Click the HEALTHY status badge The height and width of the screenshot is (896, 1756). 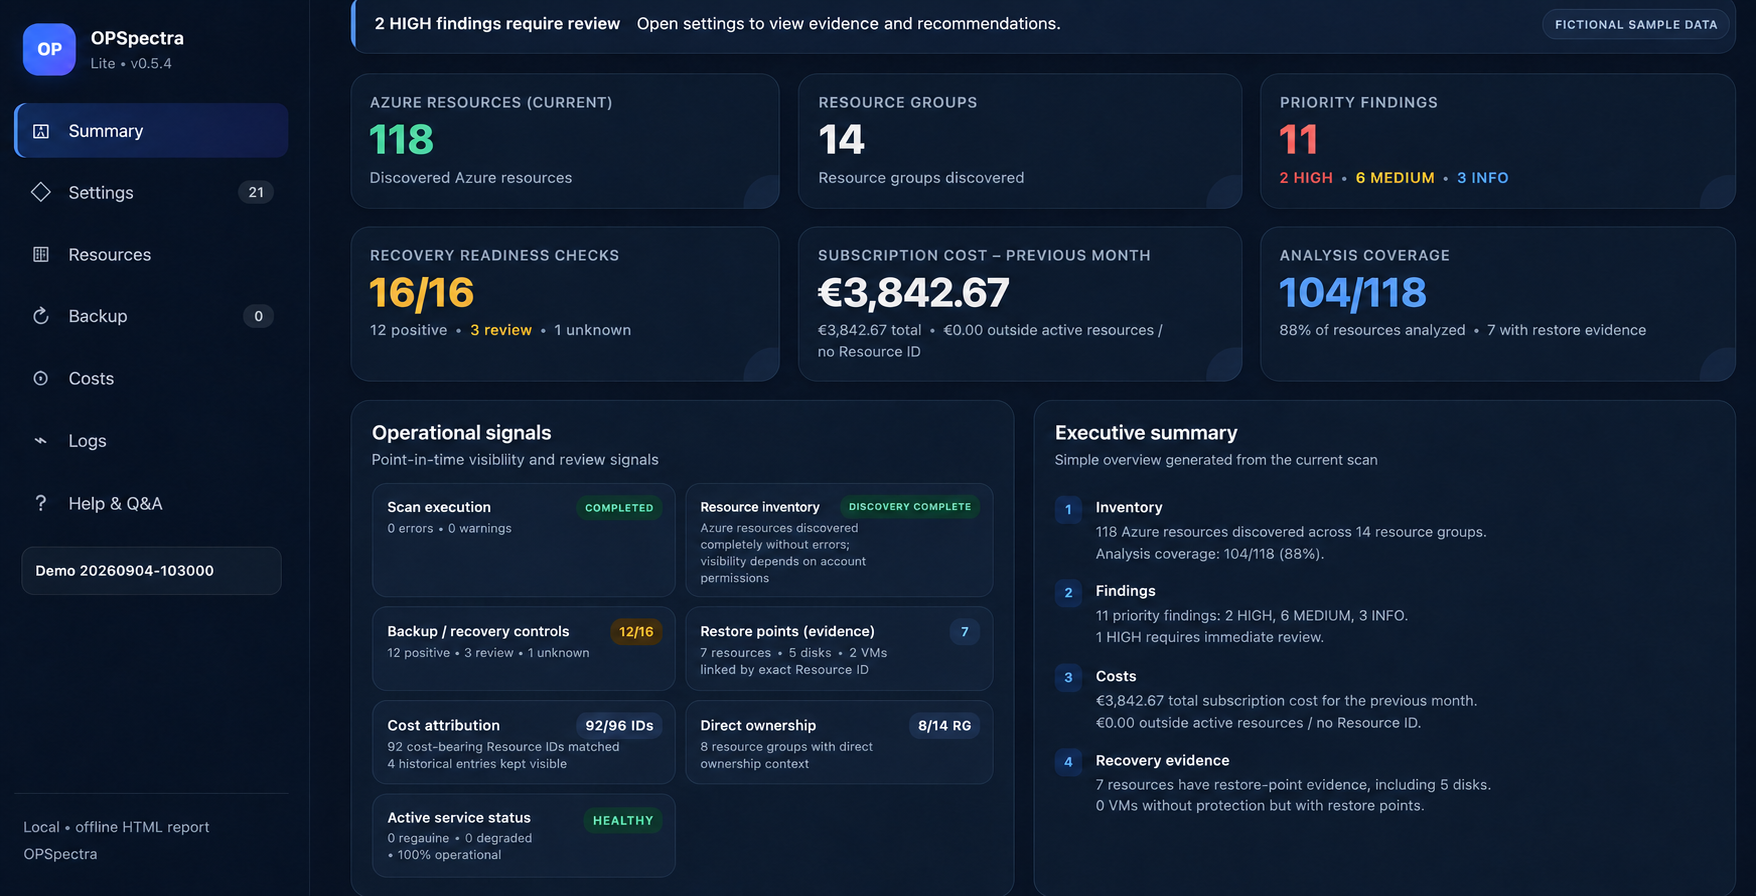[623, 821]
